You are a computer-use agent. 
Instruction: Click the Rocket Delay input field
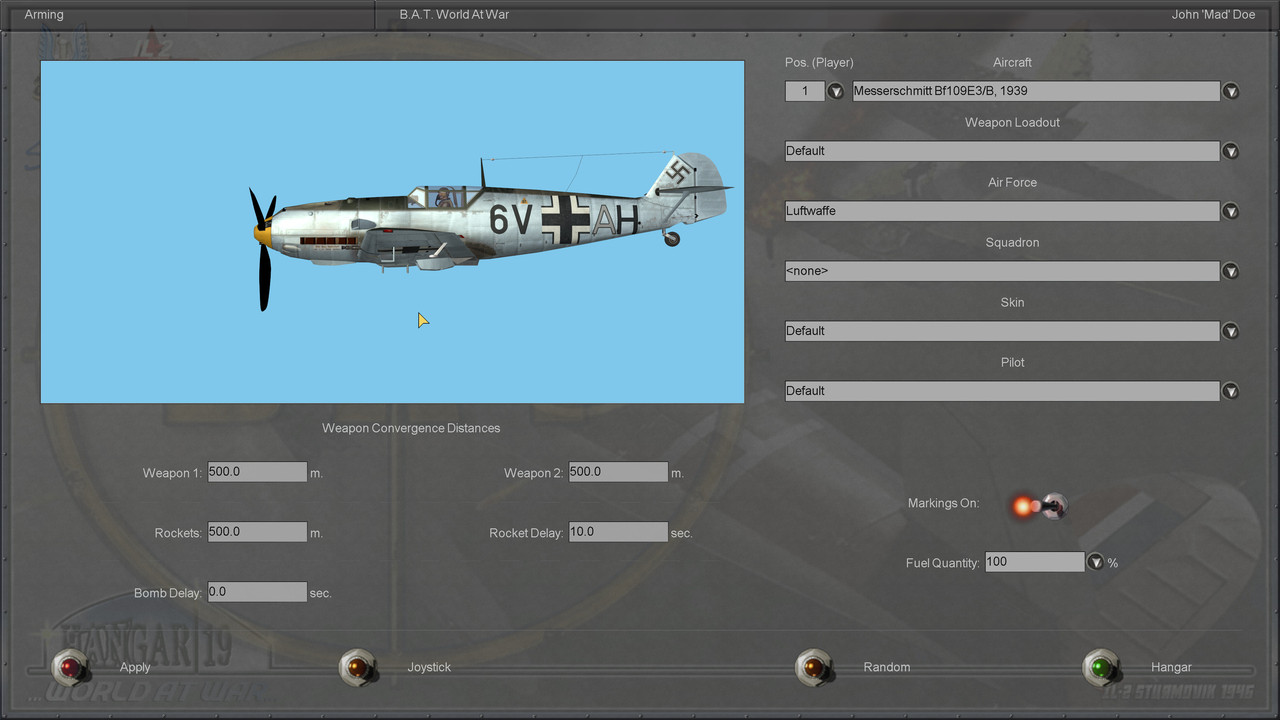(x=618, y=532)
